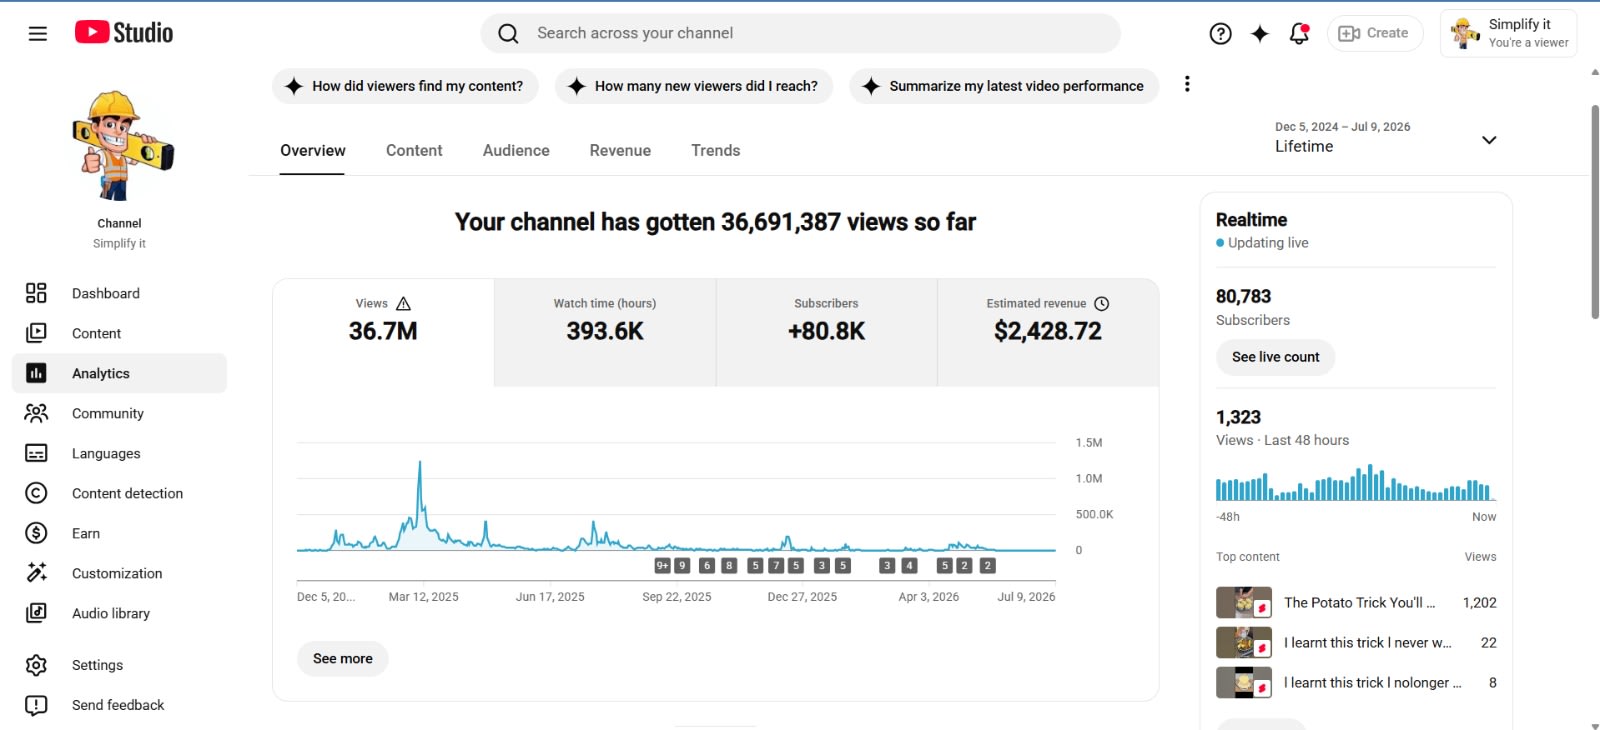Switch to the Revenue tab
Image resolution: width=1600 pixels, height=730 pixels.
tap(620, 151)
